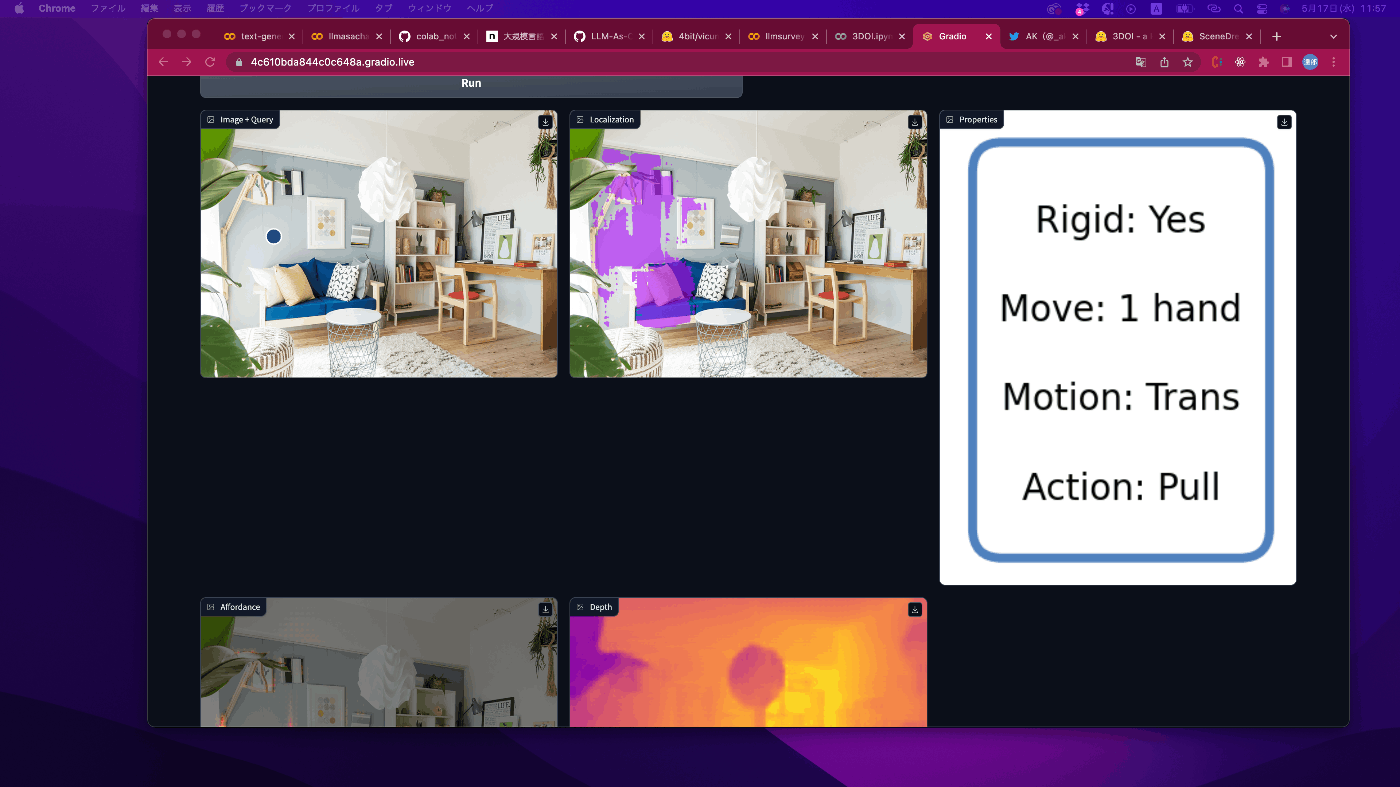The width and height of the screenshot is (1400, 787).
Task: Open the Chrome menu in menu bar
Action: tap(57, 8)
